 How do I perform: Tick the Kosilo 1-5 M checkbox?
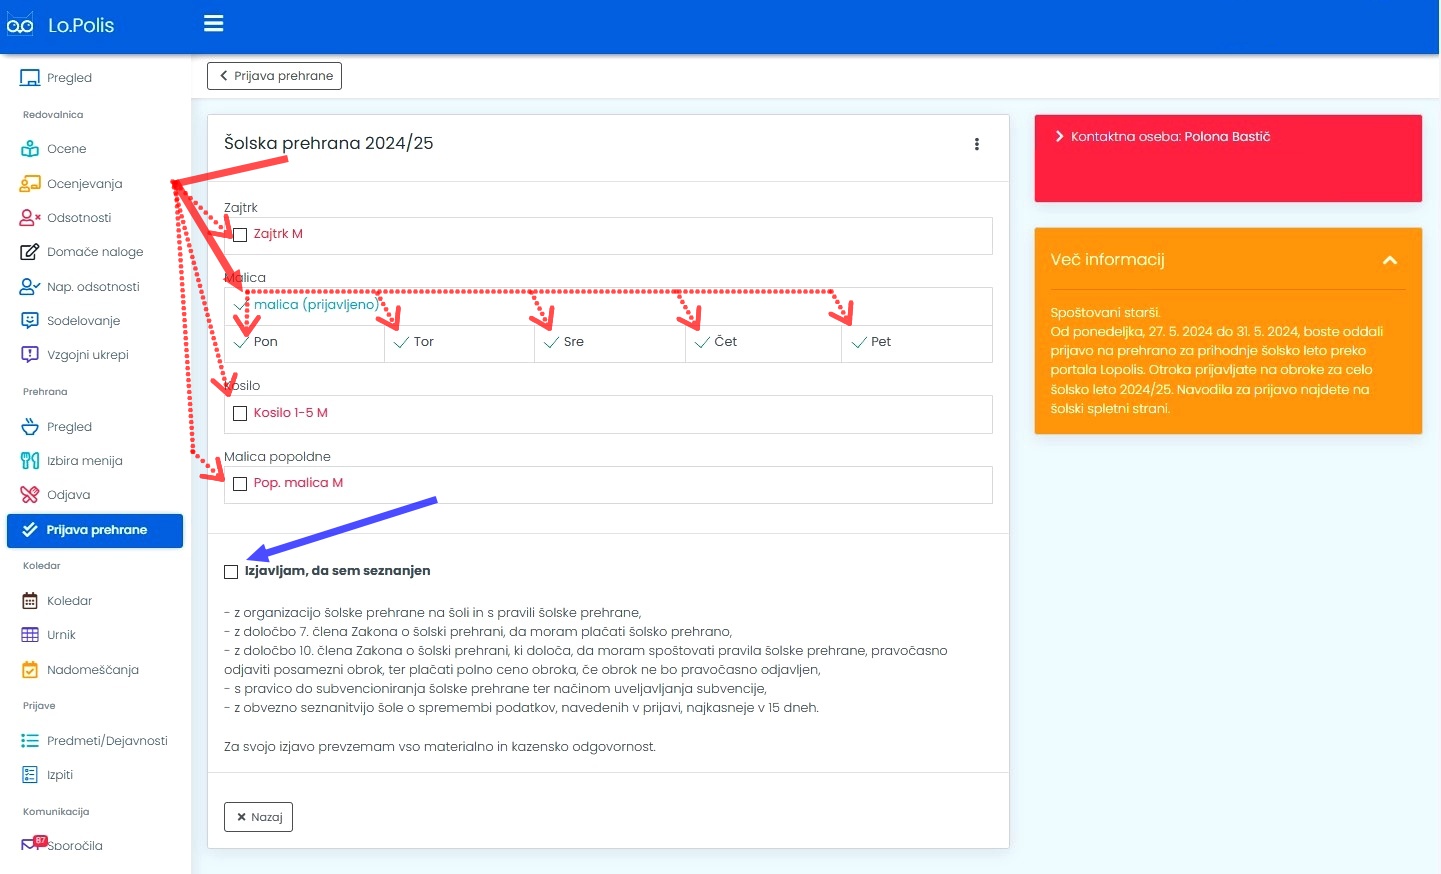point(240,413)
